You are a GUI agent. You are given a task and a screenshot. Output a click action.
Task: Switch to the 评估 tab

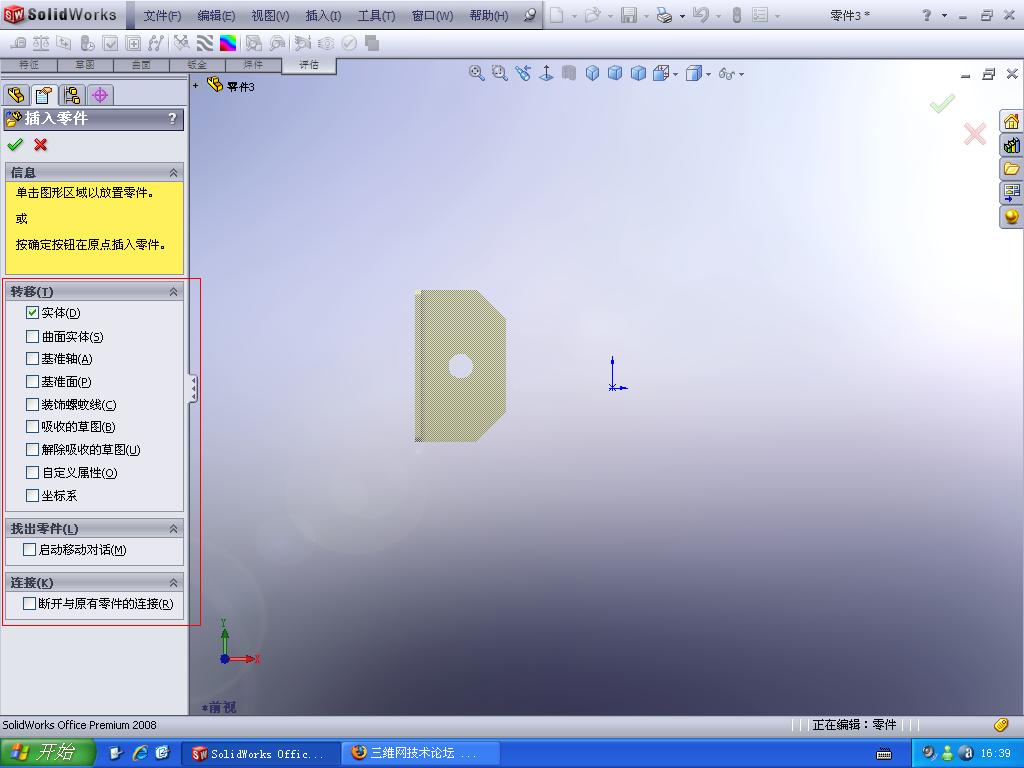309,65
